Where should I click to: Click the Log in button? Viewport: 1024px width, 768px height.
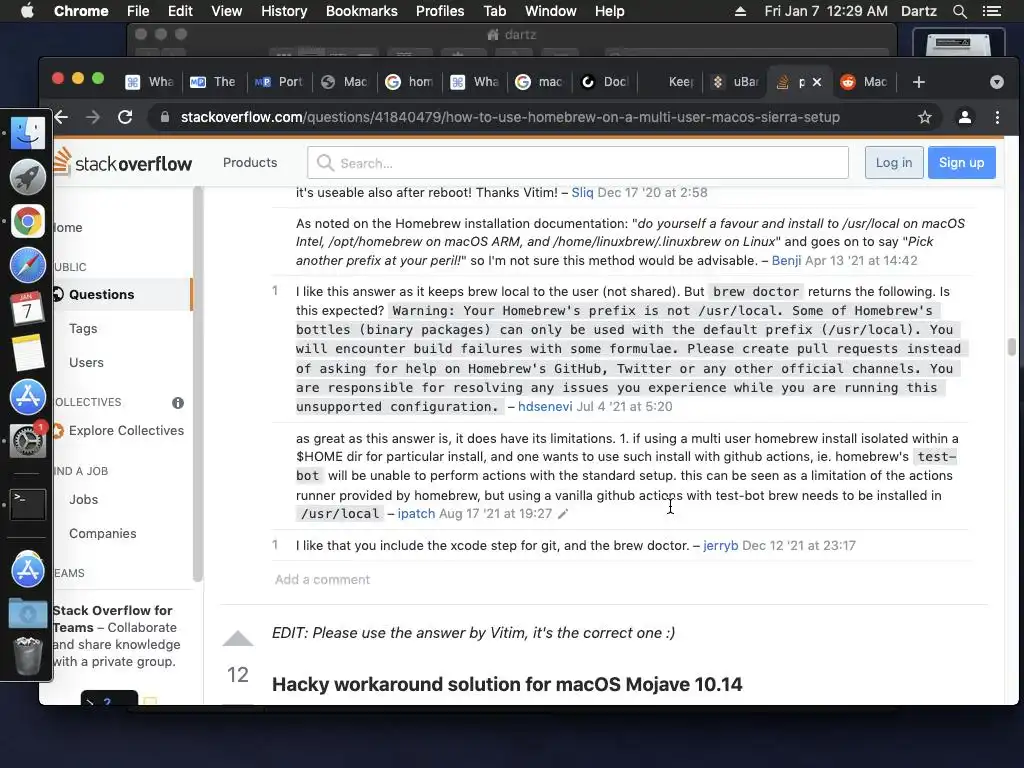[894, 163]
